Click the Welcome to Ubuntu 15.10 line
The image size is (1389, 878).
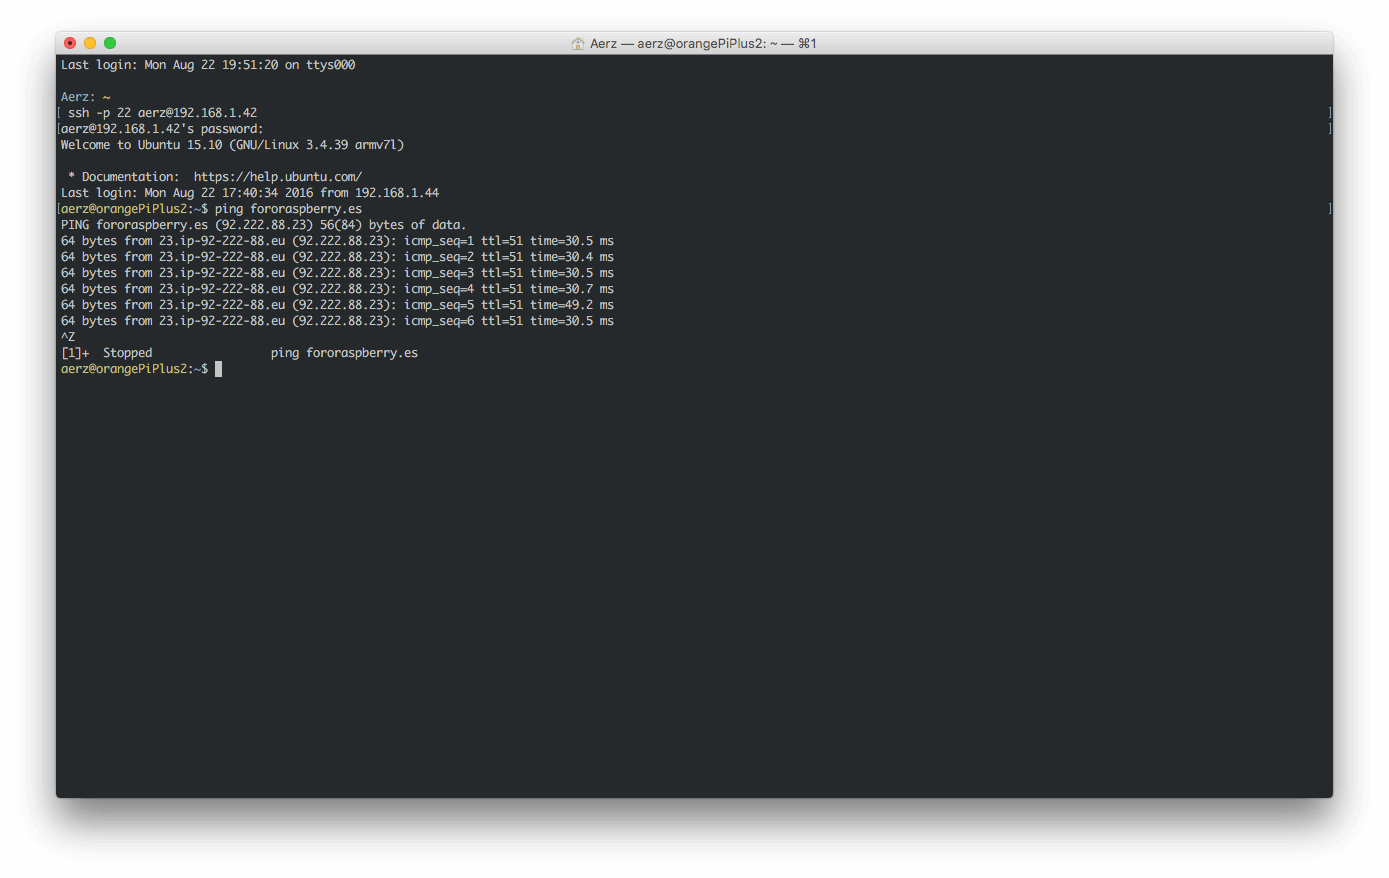(232, 145)
